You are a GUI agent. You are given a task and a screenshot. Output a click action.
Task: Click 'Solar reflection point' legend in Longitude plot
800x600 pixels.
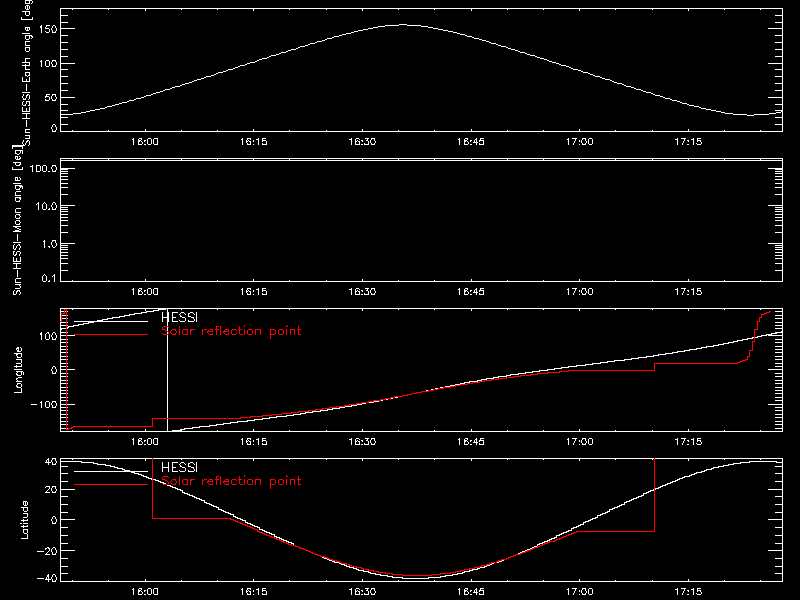pyautogui.click(x=231, y=331)
